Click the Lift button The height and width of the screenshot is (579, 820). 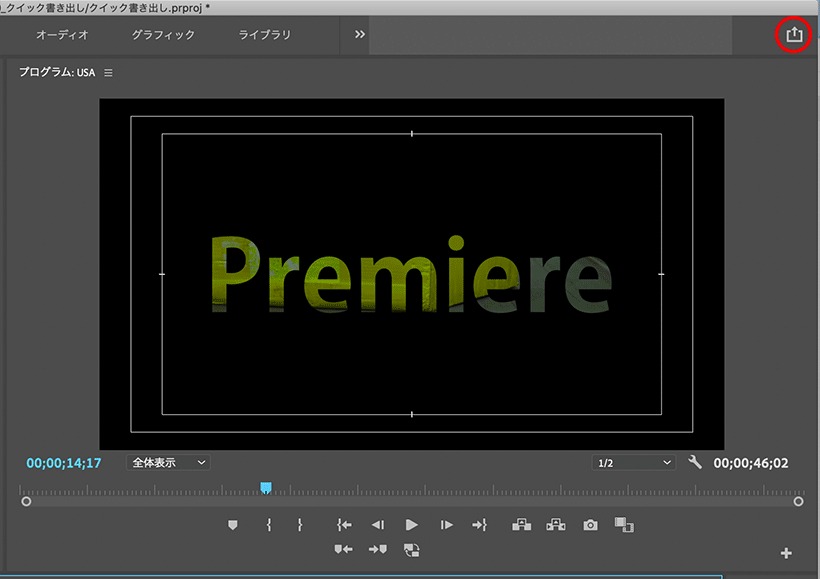click(521, 525)
